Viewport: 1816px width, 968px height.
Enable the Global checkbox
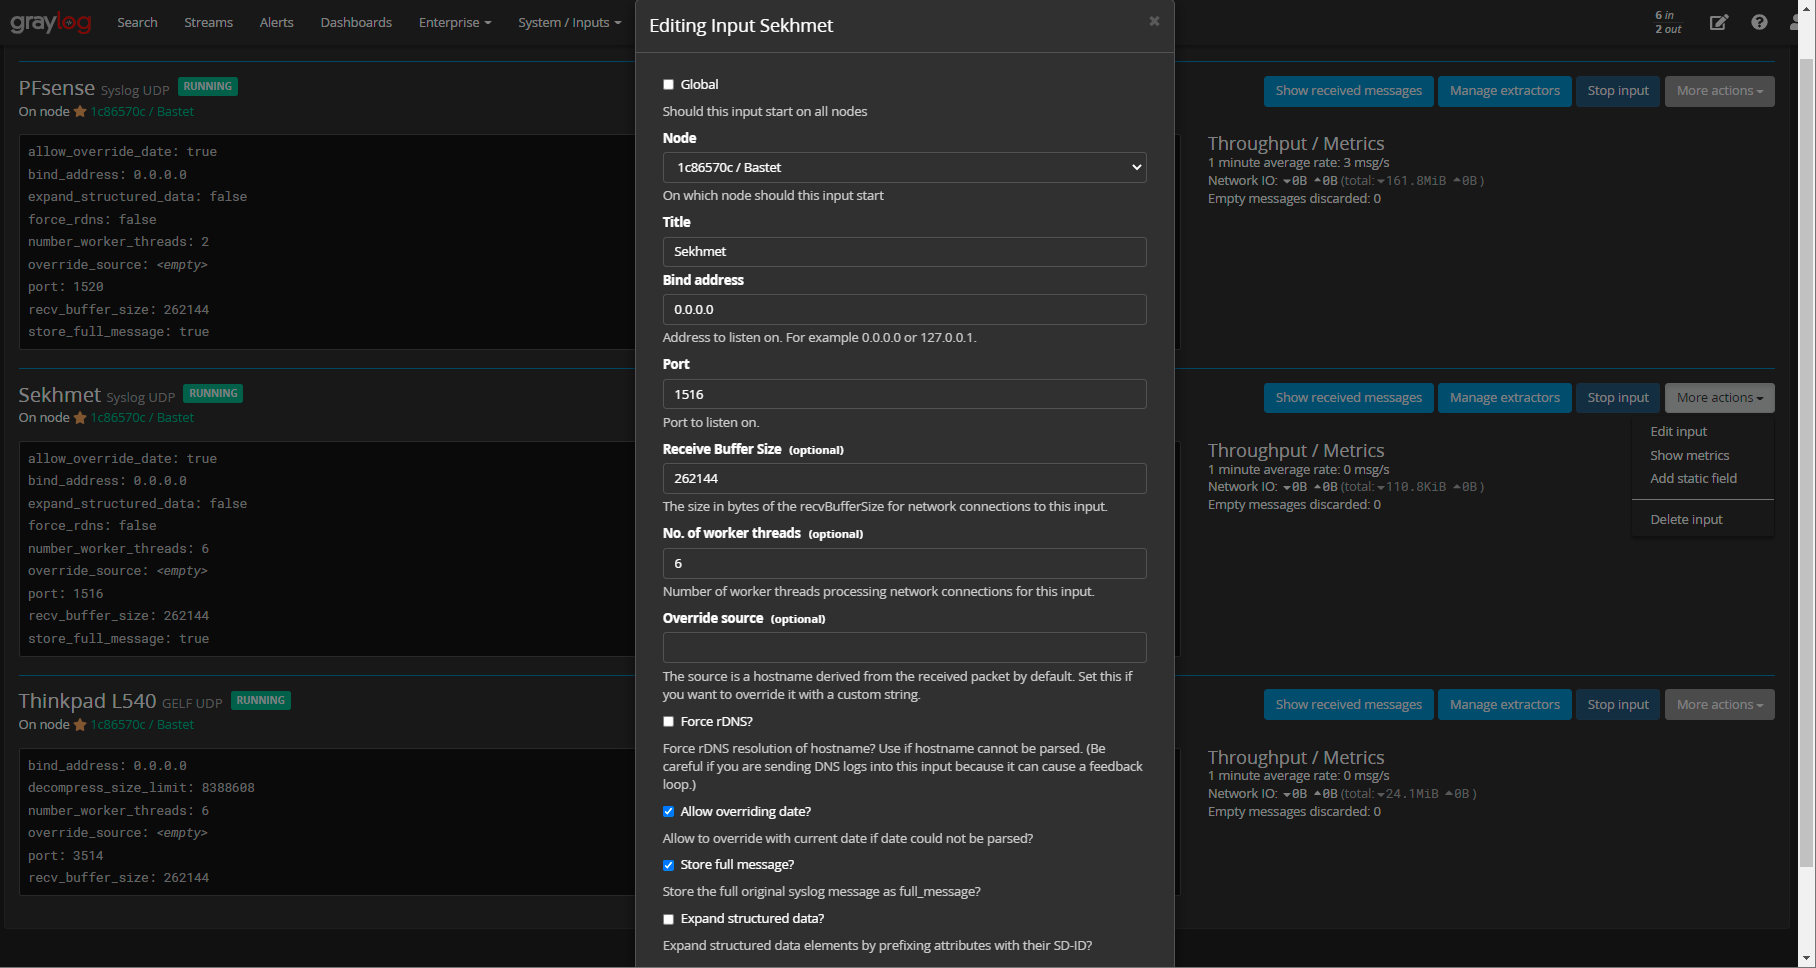pos(669,85)
